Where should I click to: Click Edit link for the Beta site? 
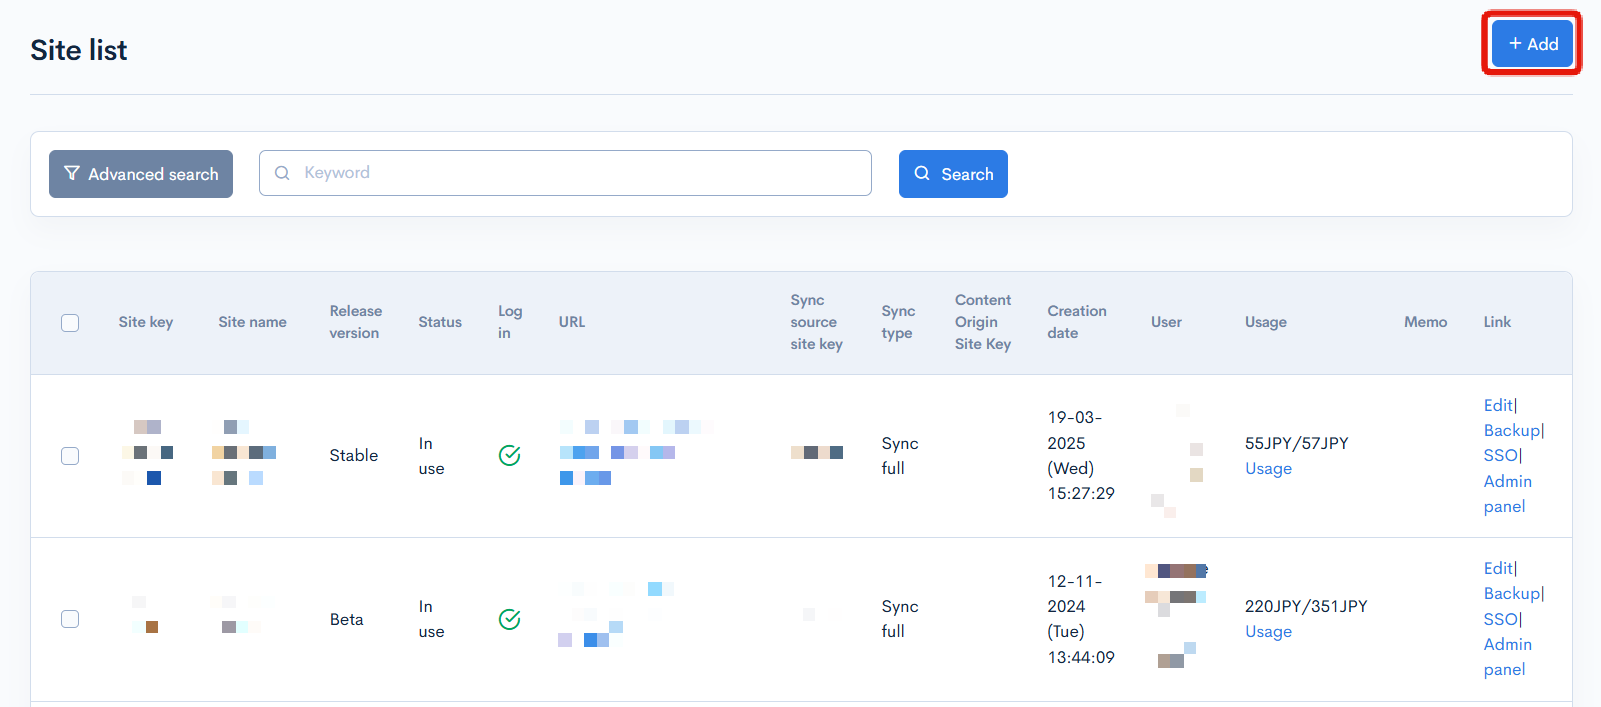point(1497,568)
